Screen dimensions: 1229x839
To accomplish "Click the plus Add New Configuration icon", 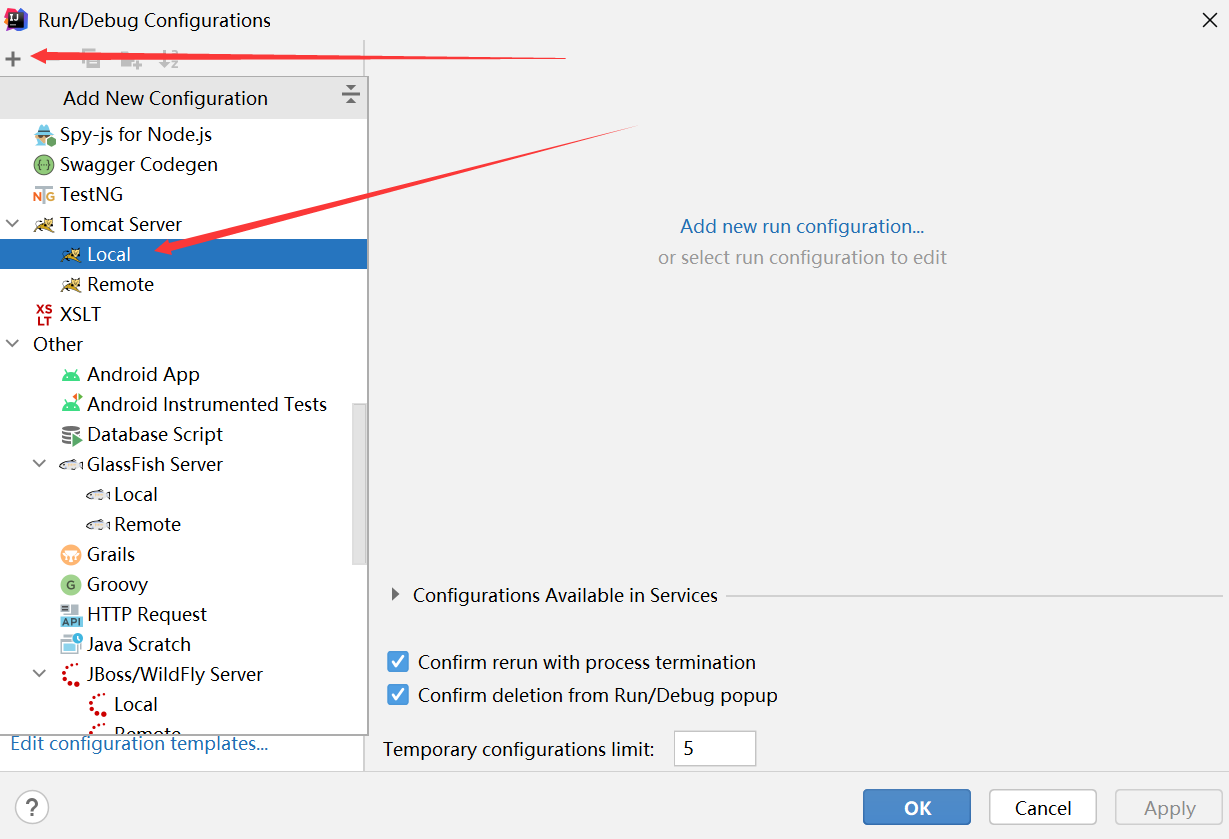I will coord(13,59).
